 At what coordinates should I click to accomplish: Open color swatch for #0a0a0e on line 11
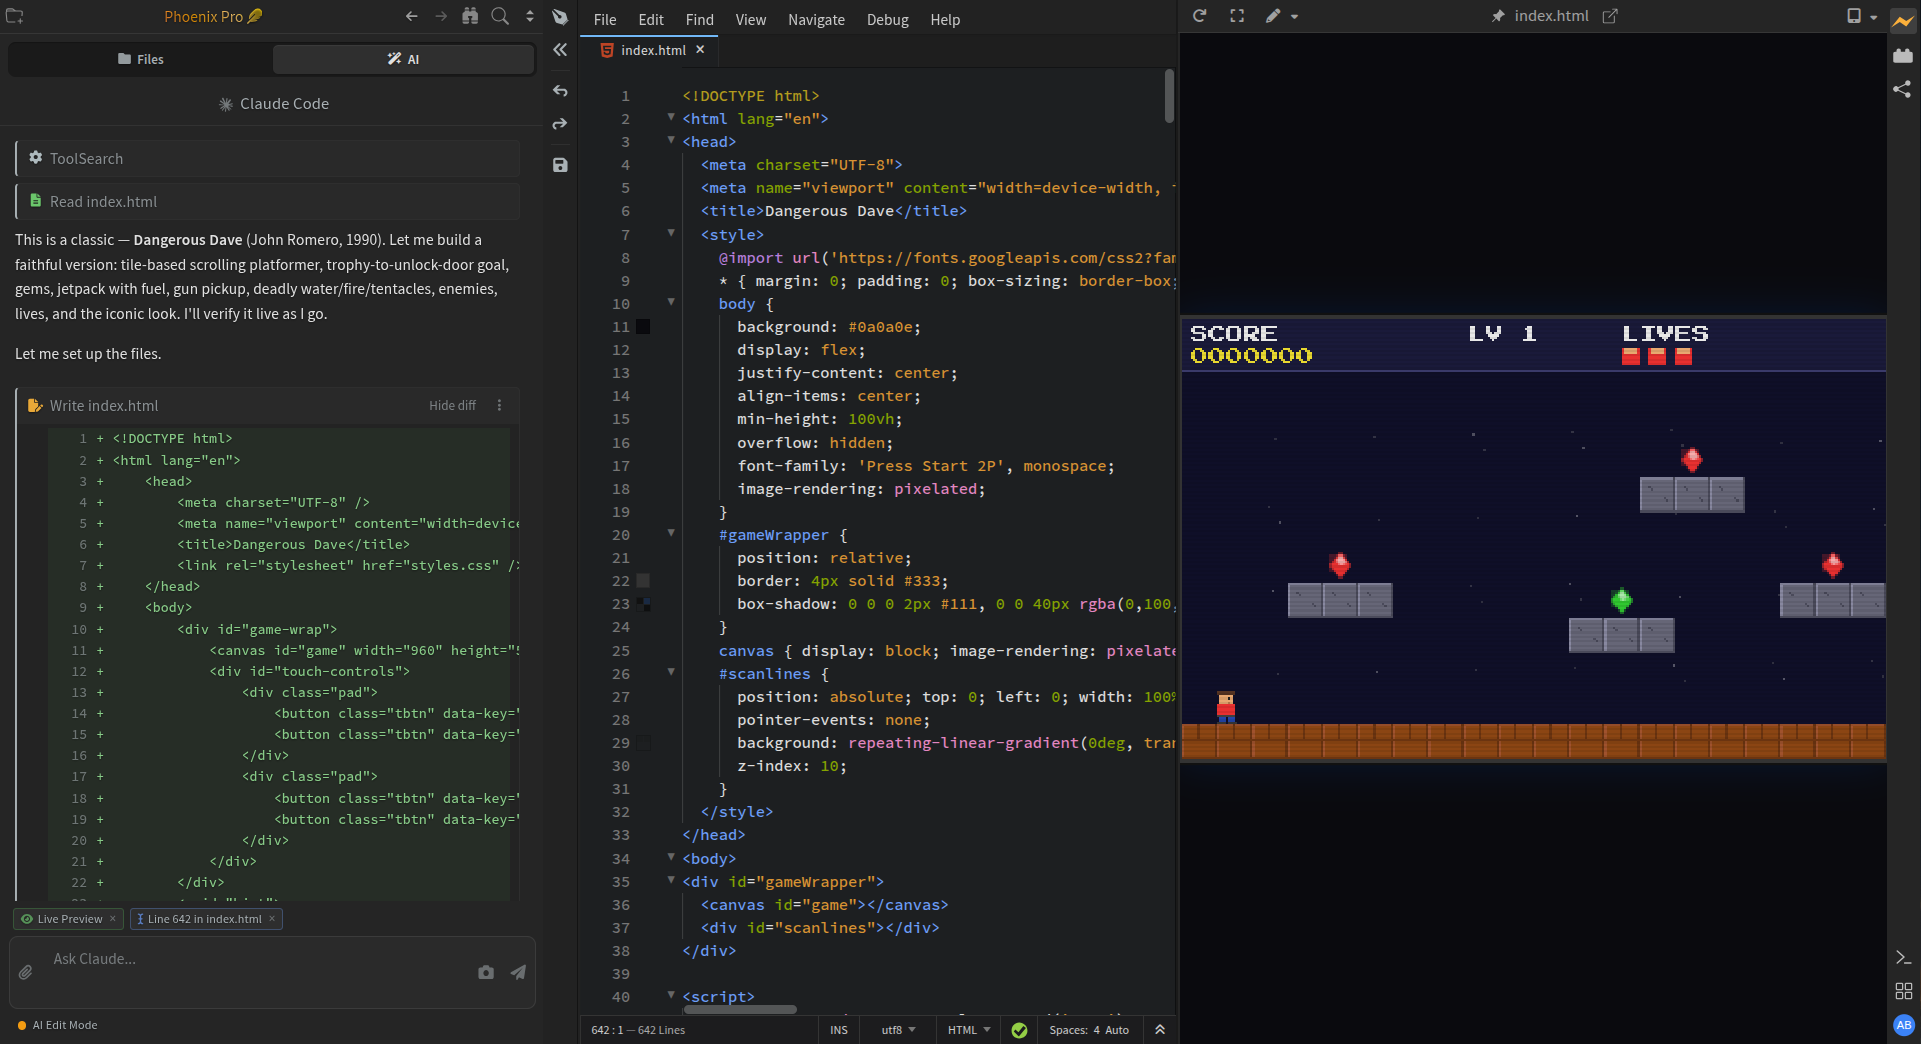pyautogui.click(x=643, y=327)
